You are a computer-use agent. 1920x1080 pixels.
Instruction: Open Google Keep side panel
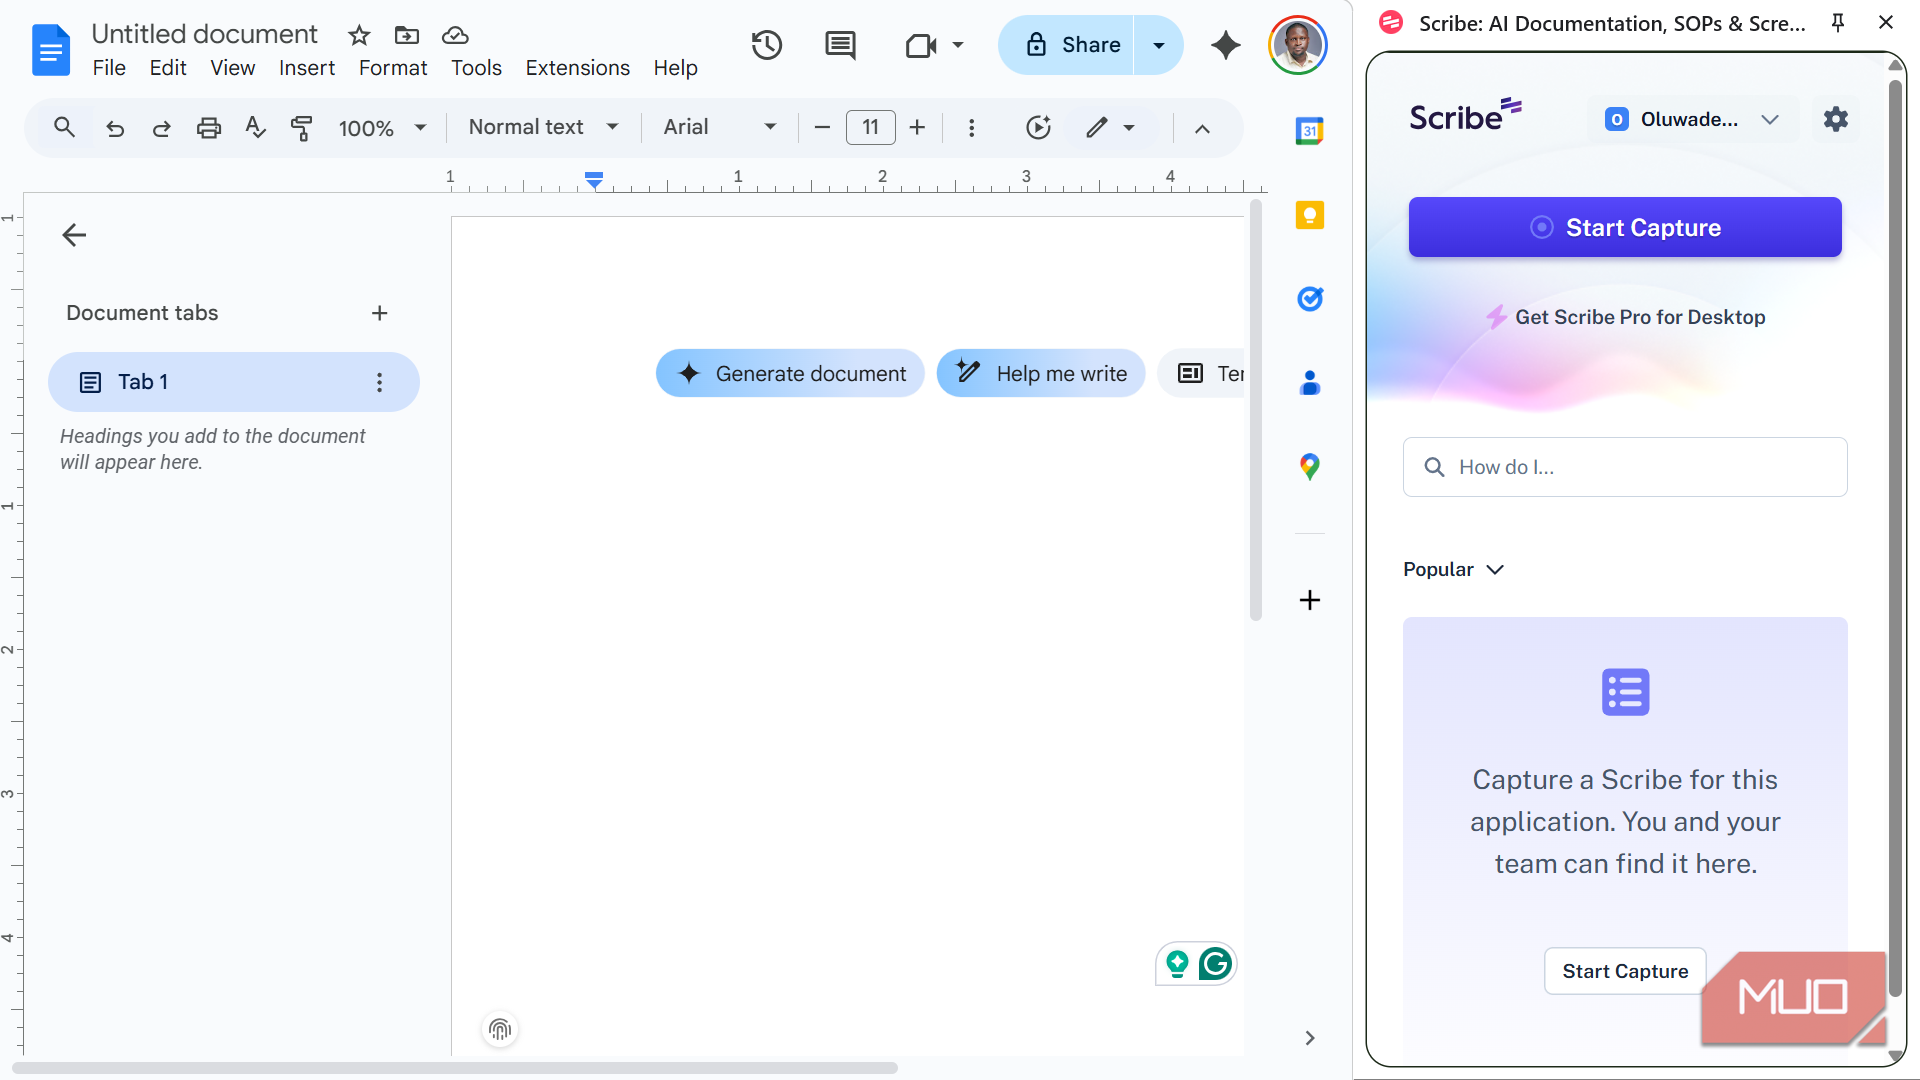tap(1310, 215)
